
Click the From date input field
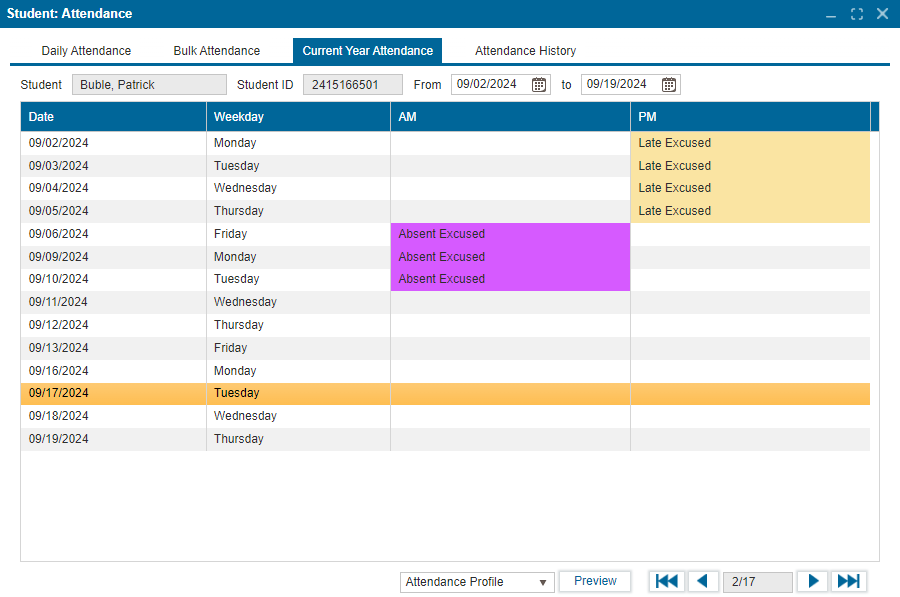coord(490,85)
